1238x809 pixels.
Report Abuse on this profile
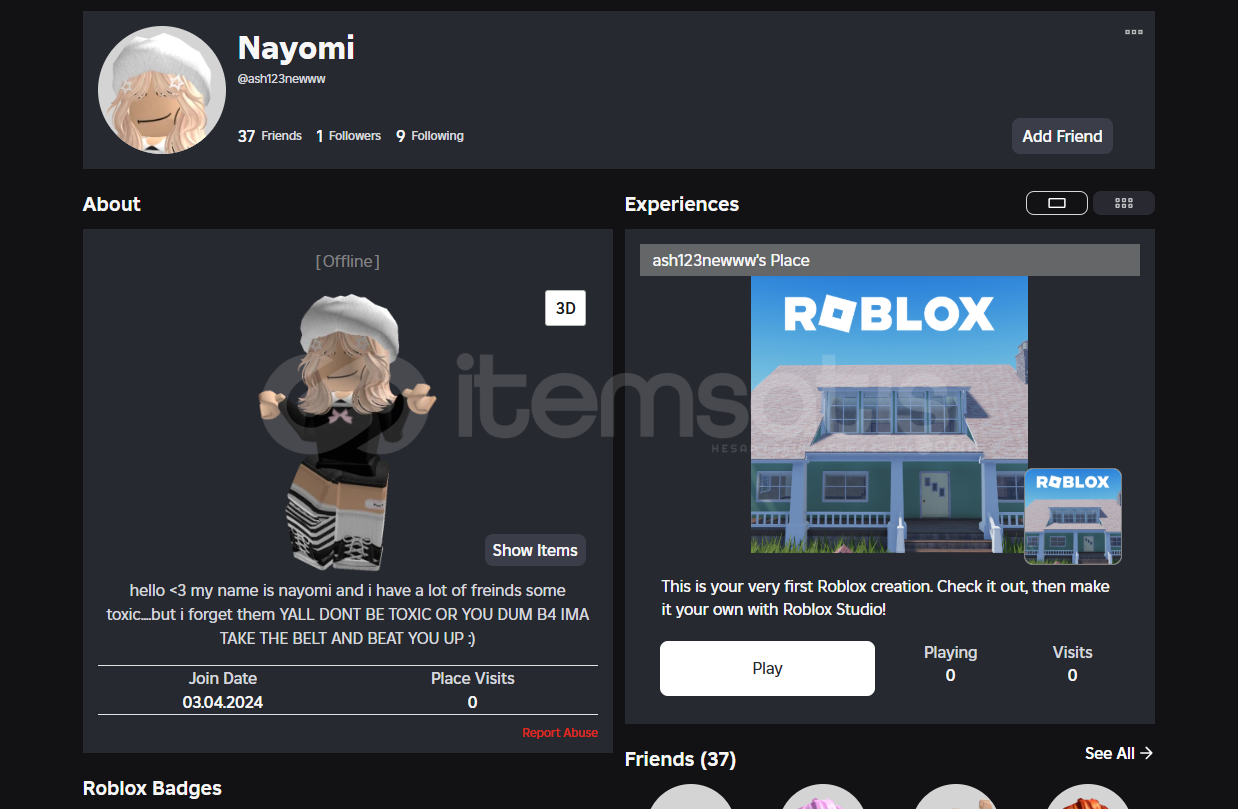[x=560, y=733]
